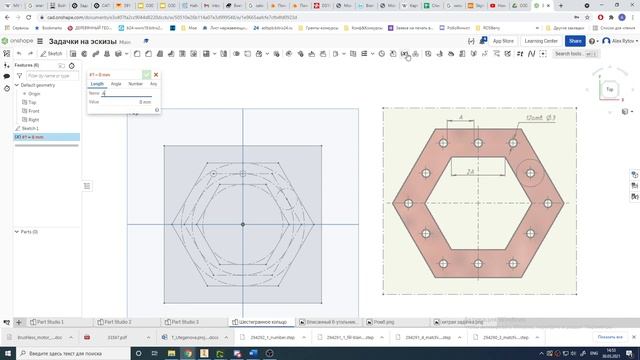The image size is (640, 360).
Task: Click the variable Name input field
Action: coord(127,93)
